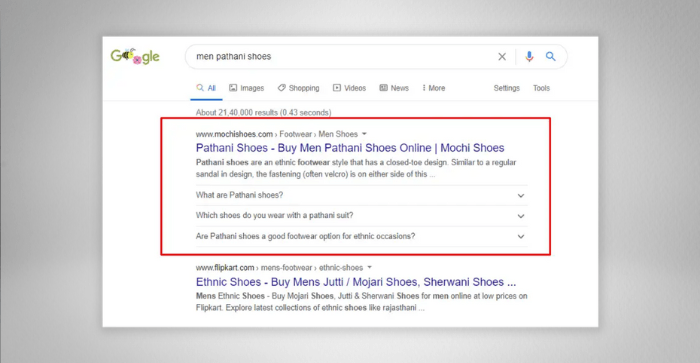Open the Shopping results tab
The width and height of the screenshot is (700, 363).
tap(298, 88)
